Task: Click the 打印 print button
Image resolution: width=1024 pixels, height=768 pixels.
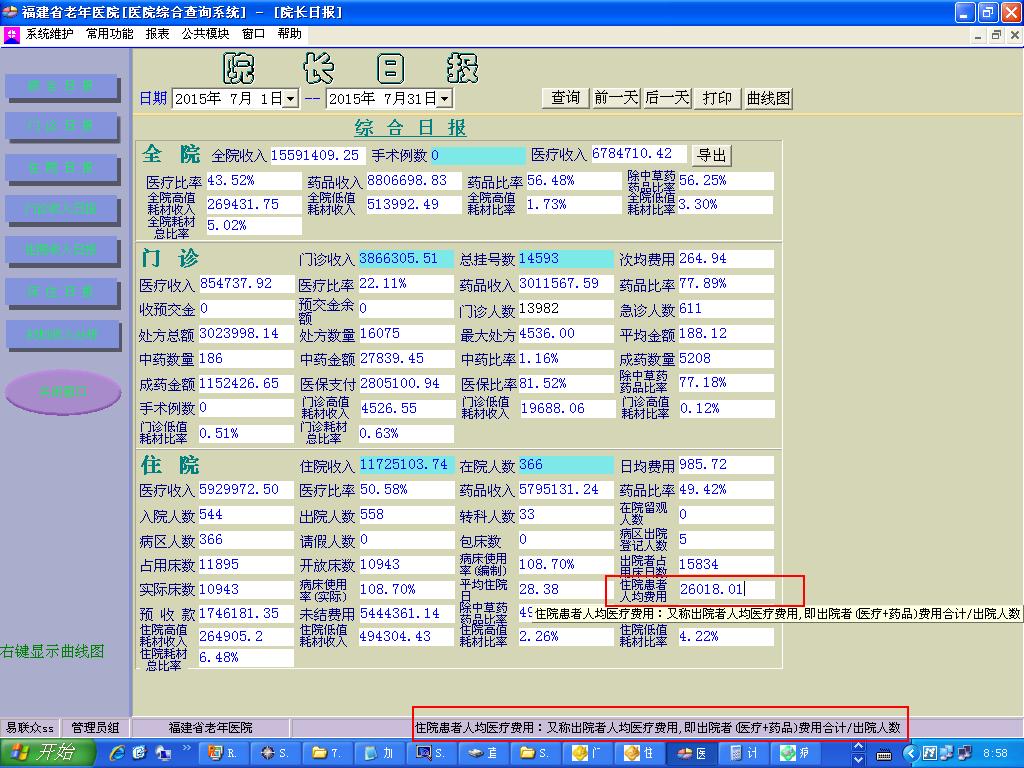Action: click(716, 98)
